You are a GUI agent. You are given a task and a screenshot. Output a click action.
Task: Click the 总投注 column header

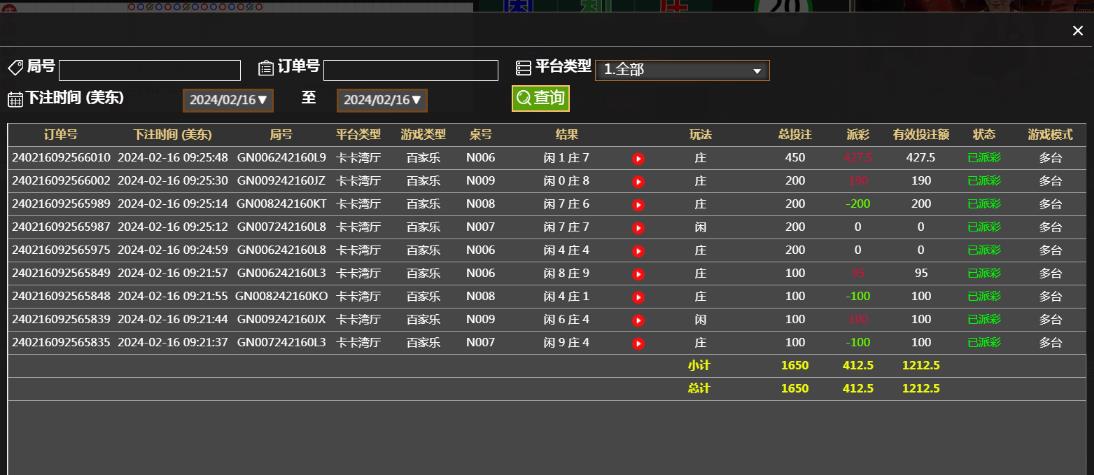(795, 135)
